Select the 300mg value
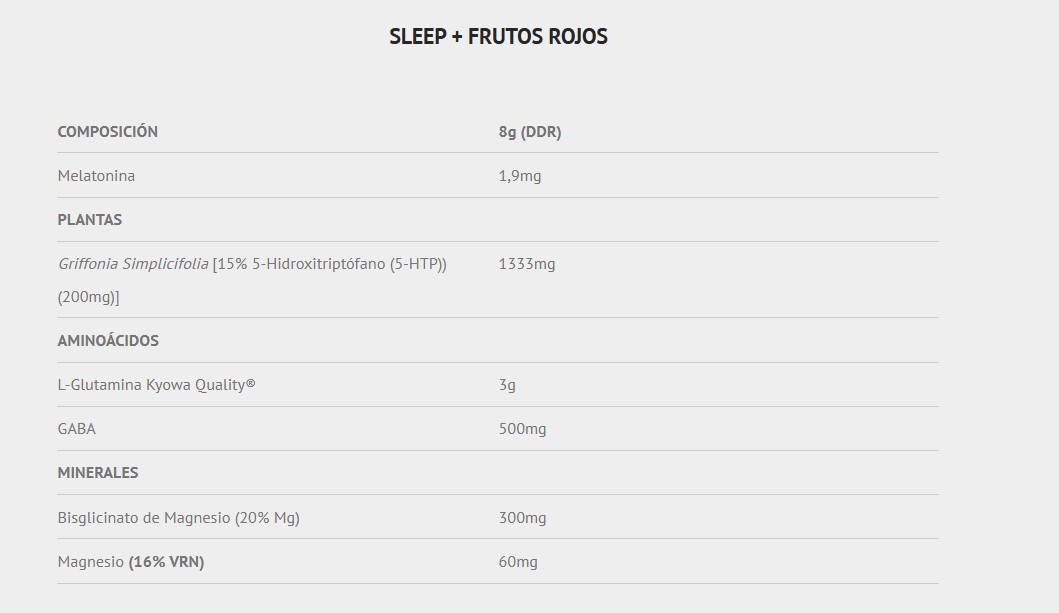 tap(522, 518)
